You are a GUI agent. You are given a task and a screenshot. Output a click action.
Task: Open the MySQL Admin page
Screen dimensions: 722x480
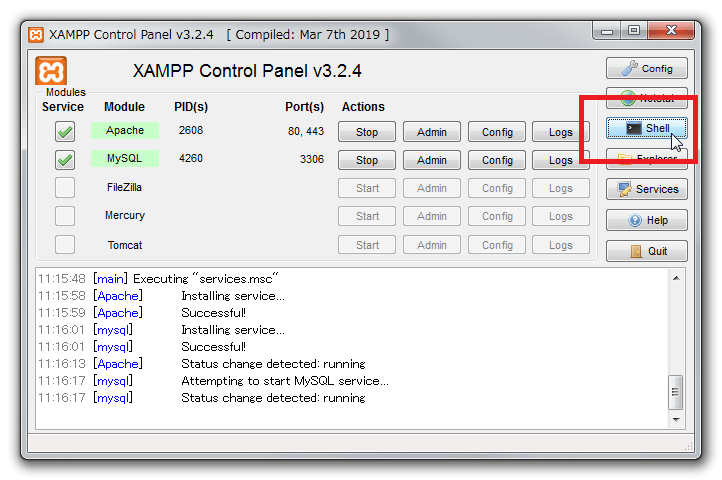tap(432, 160)
